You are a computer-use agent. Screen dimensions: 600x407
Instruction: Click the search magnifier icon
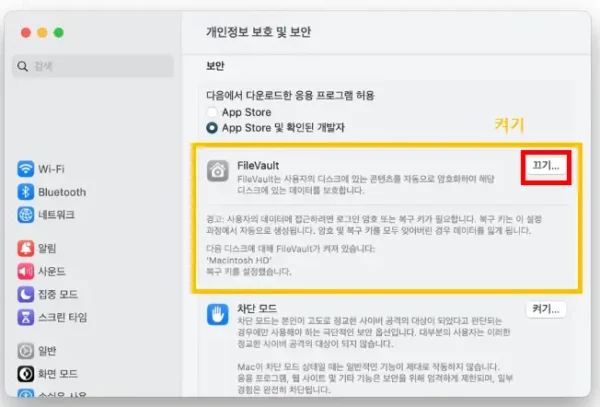pyautogui.click(x=23, y=66)
